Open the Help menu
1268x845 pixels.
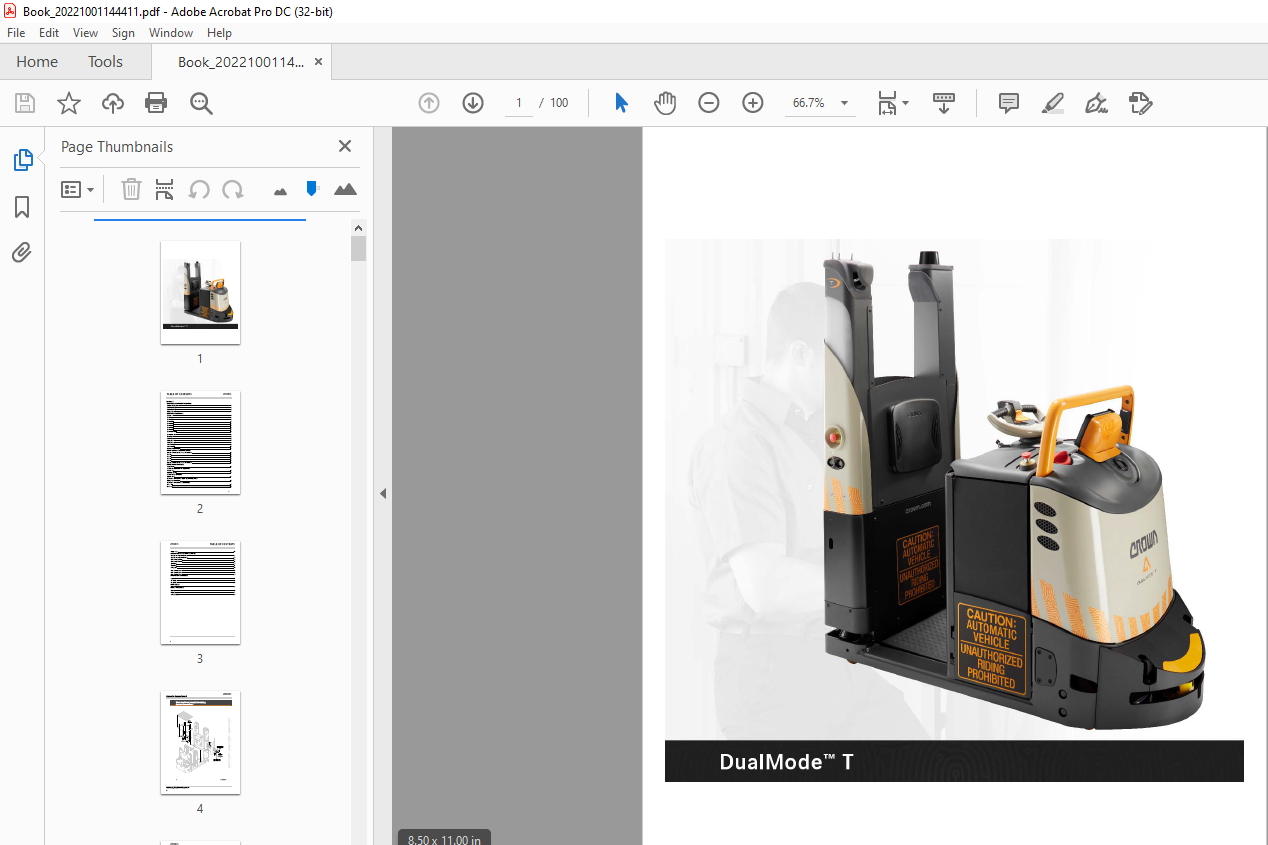219,33
